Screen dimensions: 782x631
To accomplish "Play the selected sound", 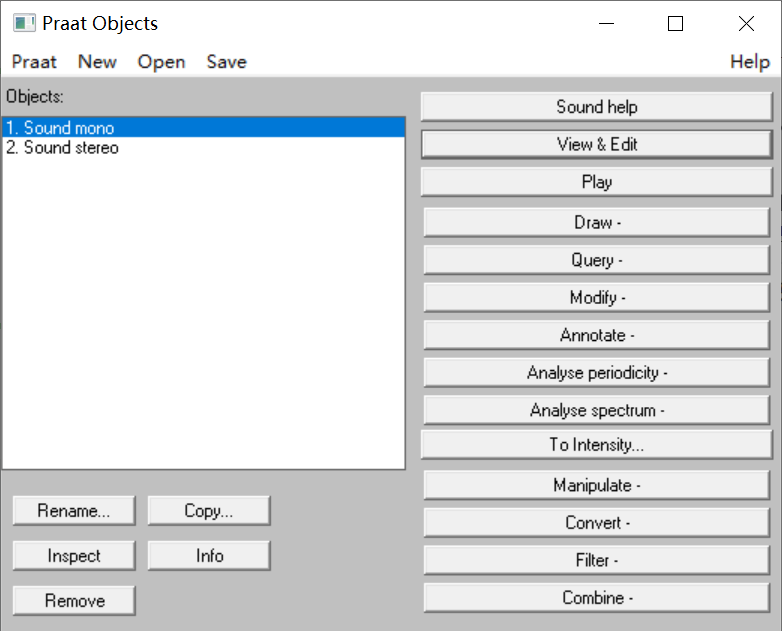I will pyautogui.click(x=596, y=182).
